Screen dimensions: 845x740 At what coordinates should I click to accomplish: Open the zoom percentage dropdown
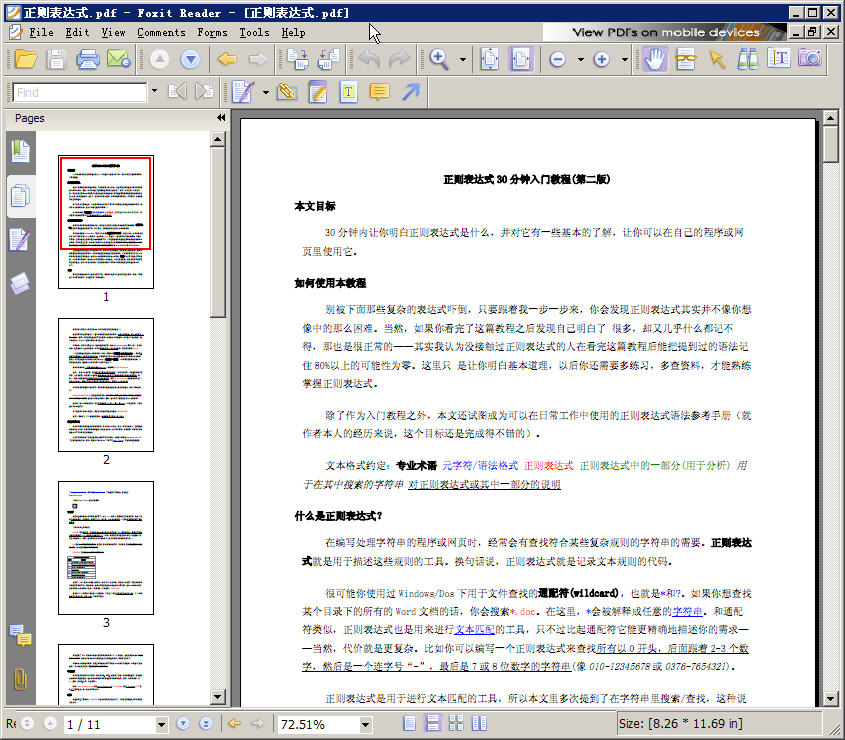click(x=364, y=724)
